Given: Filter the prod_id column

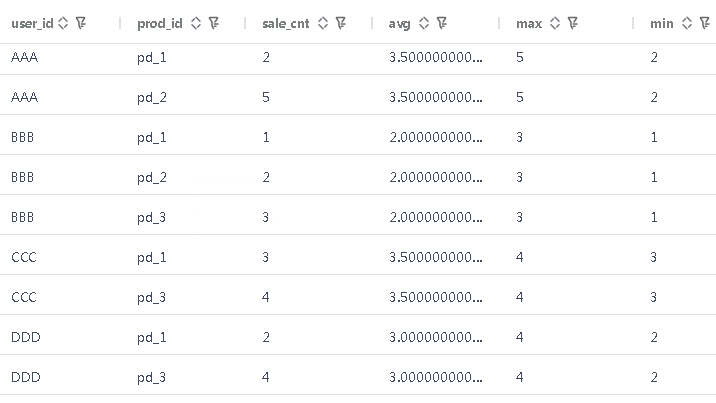Looking at the screenshot, I should 213,23.
